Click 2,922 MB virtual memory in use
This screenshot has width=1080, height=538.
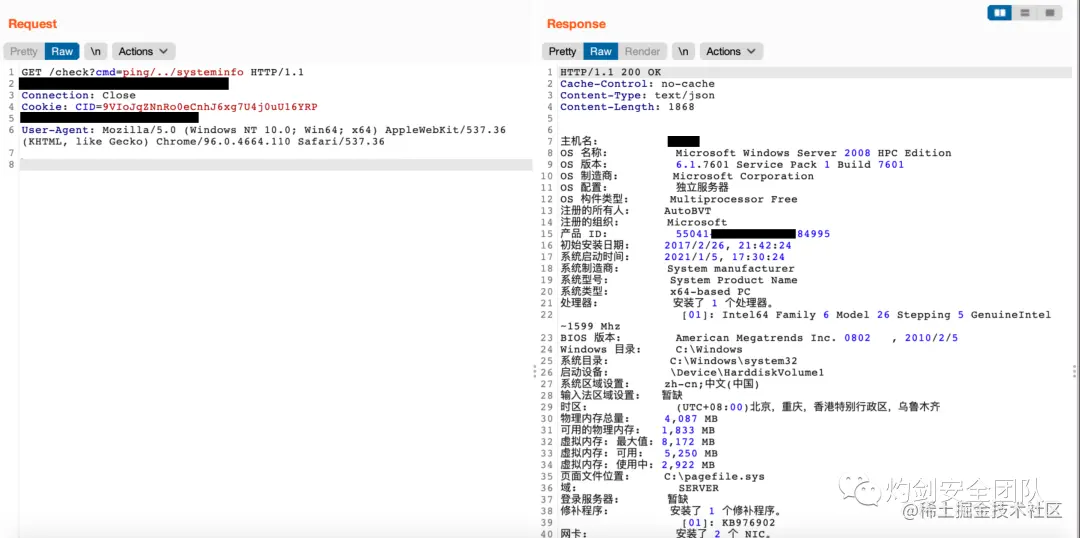coord(688,465)
